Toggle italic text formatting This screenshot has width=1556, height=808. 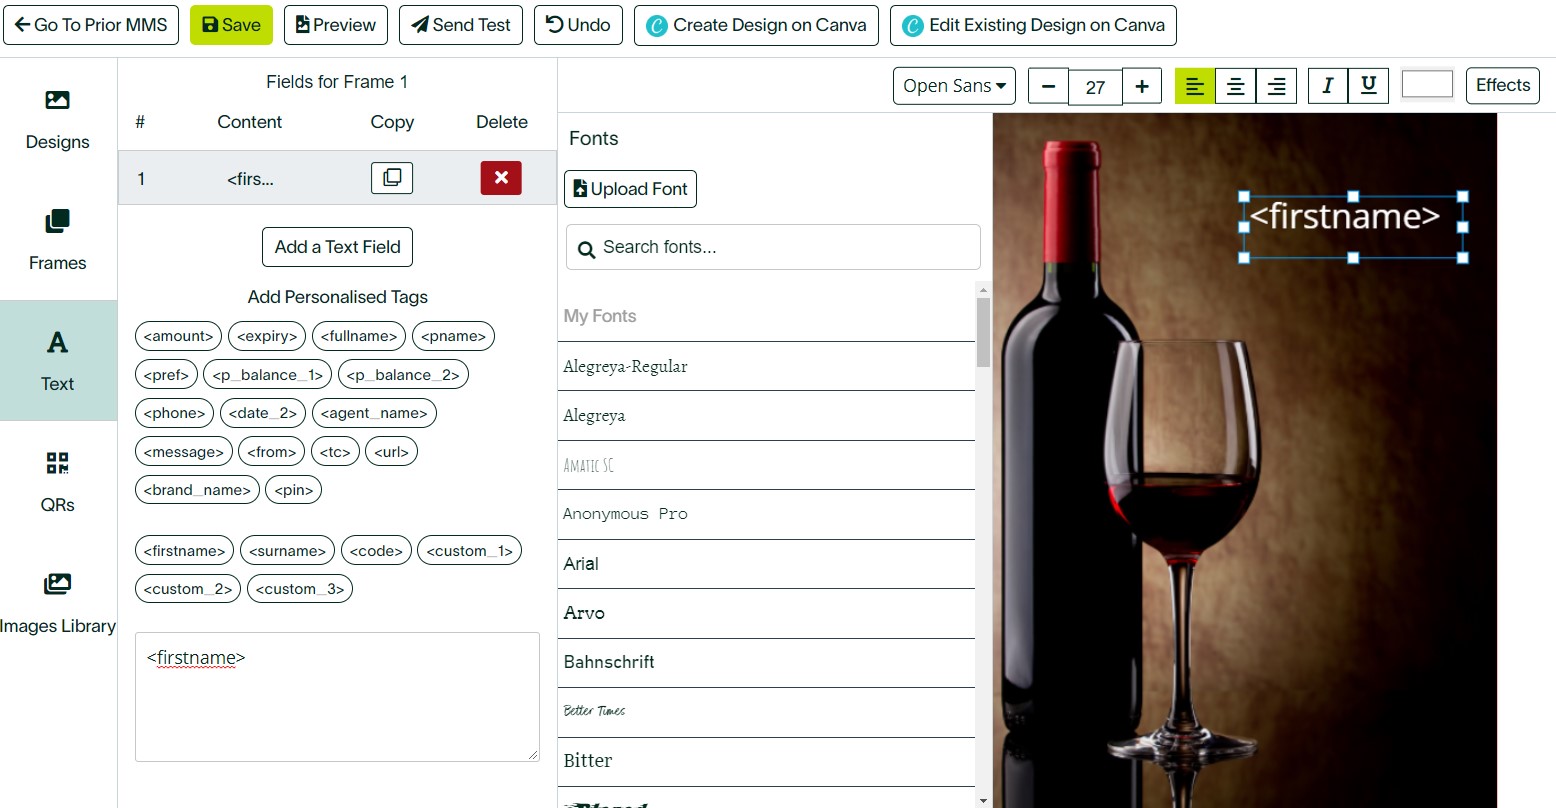(x=1328, y=86)
